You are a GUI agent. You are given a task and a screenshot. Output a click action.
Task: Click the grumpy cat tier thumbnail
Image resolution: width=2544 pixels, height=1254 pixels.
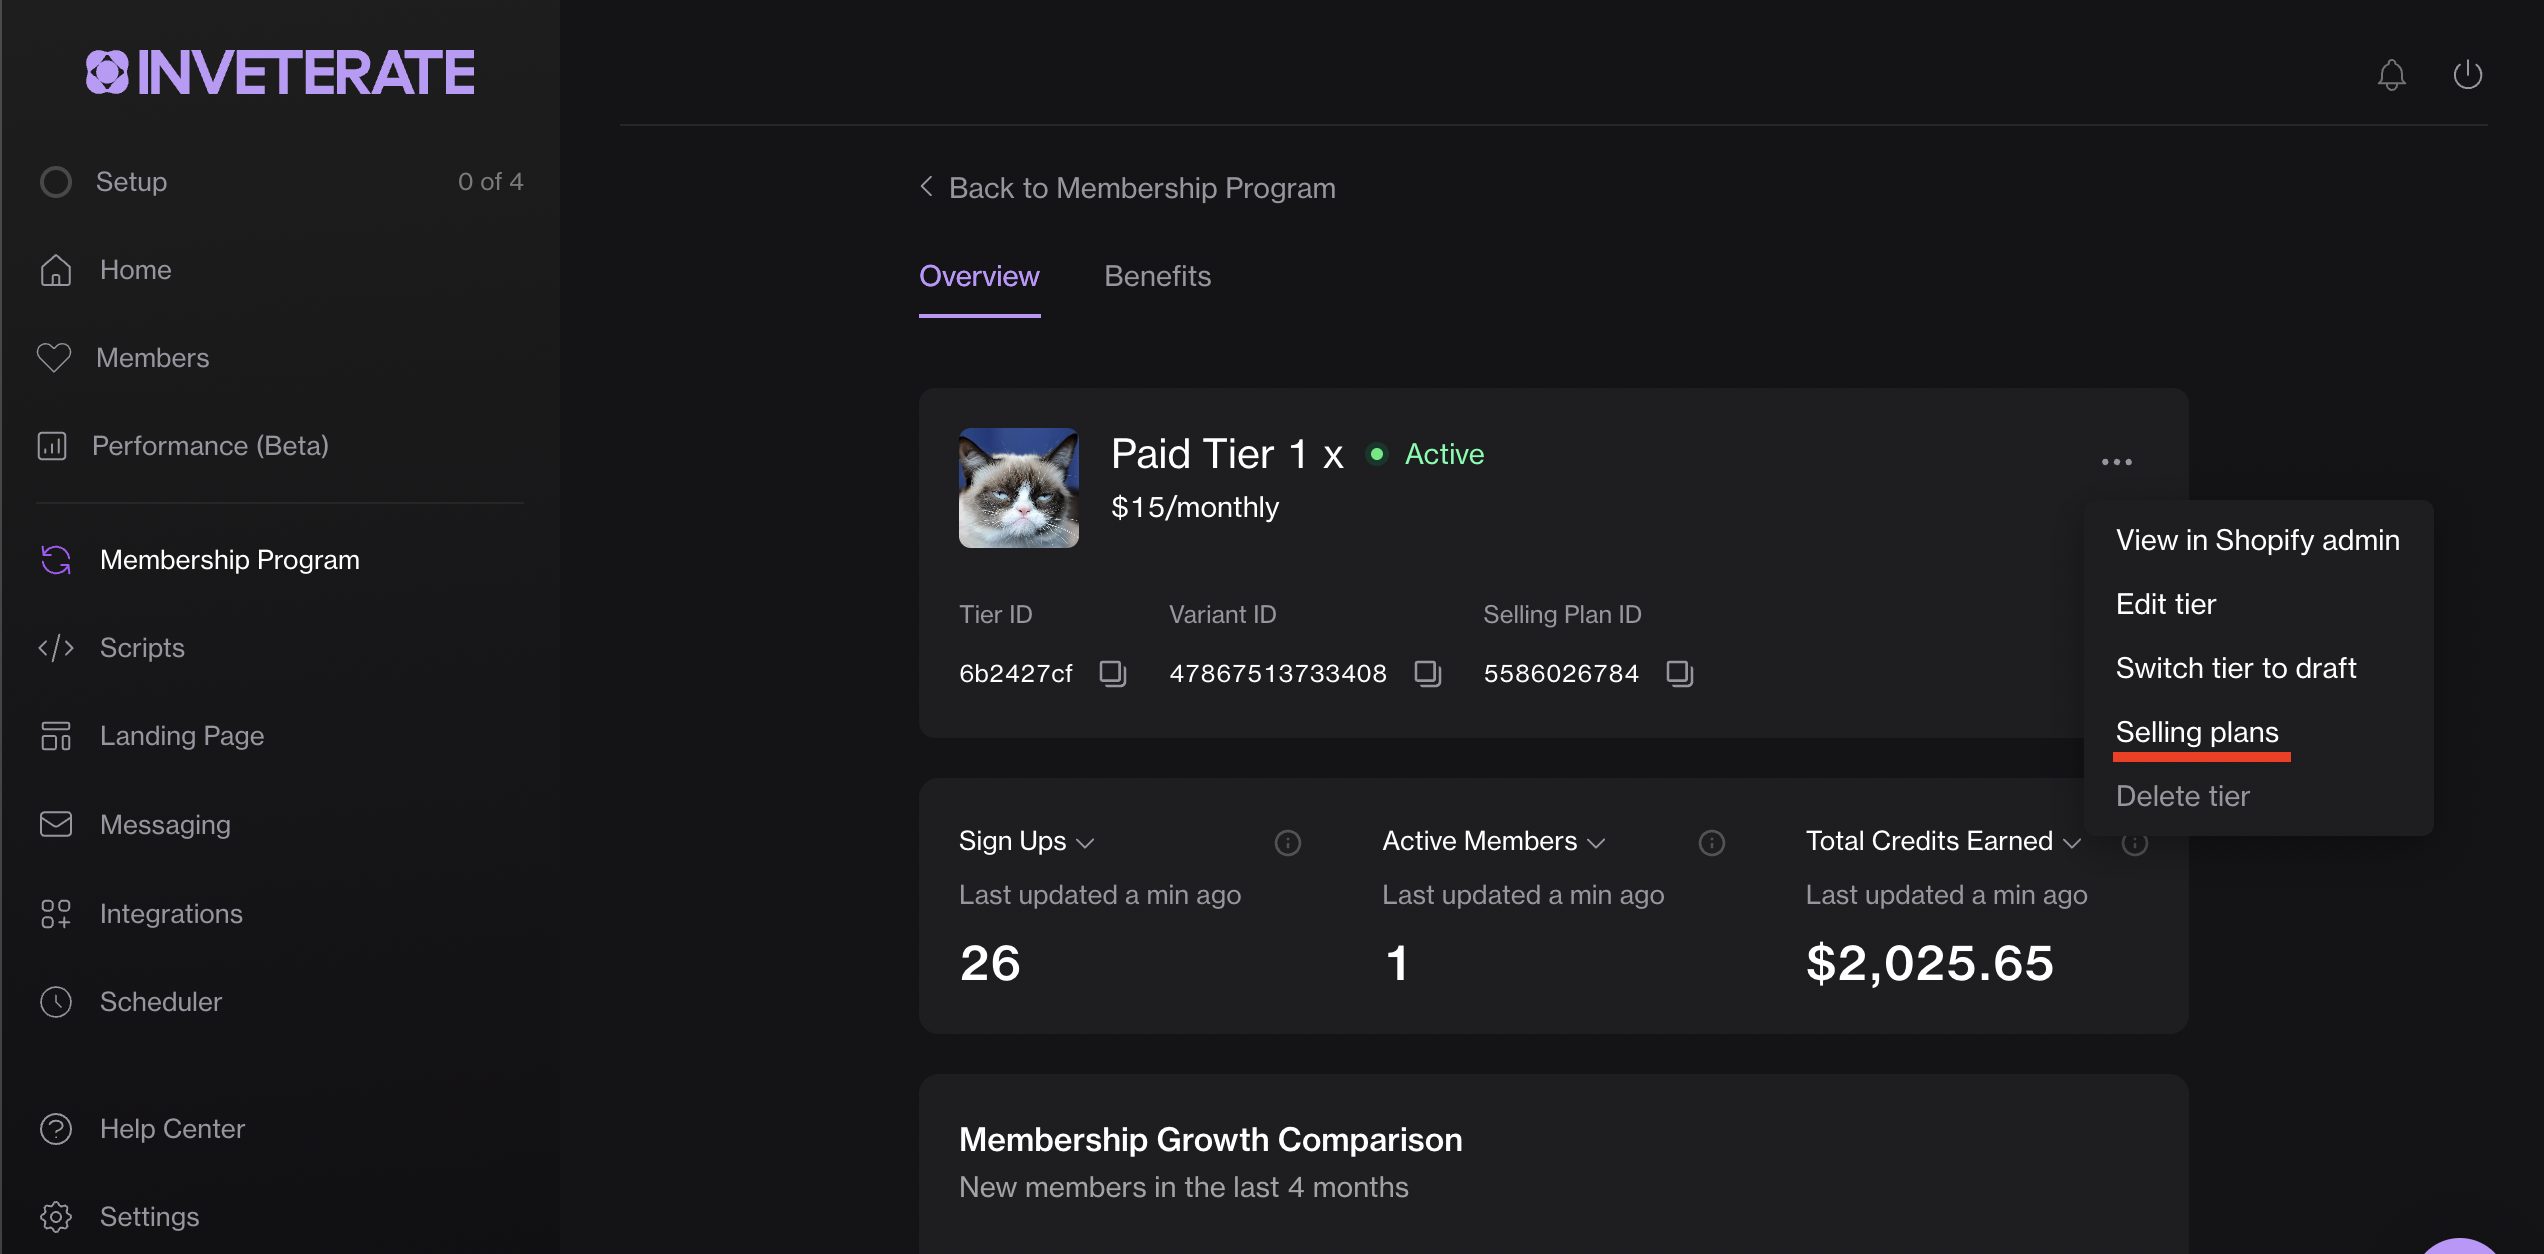click(1018, 488)
